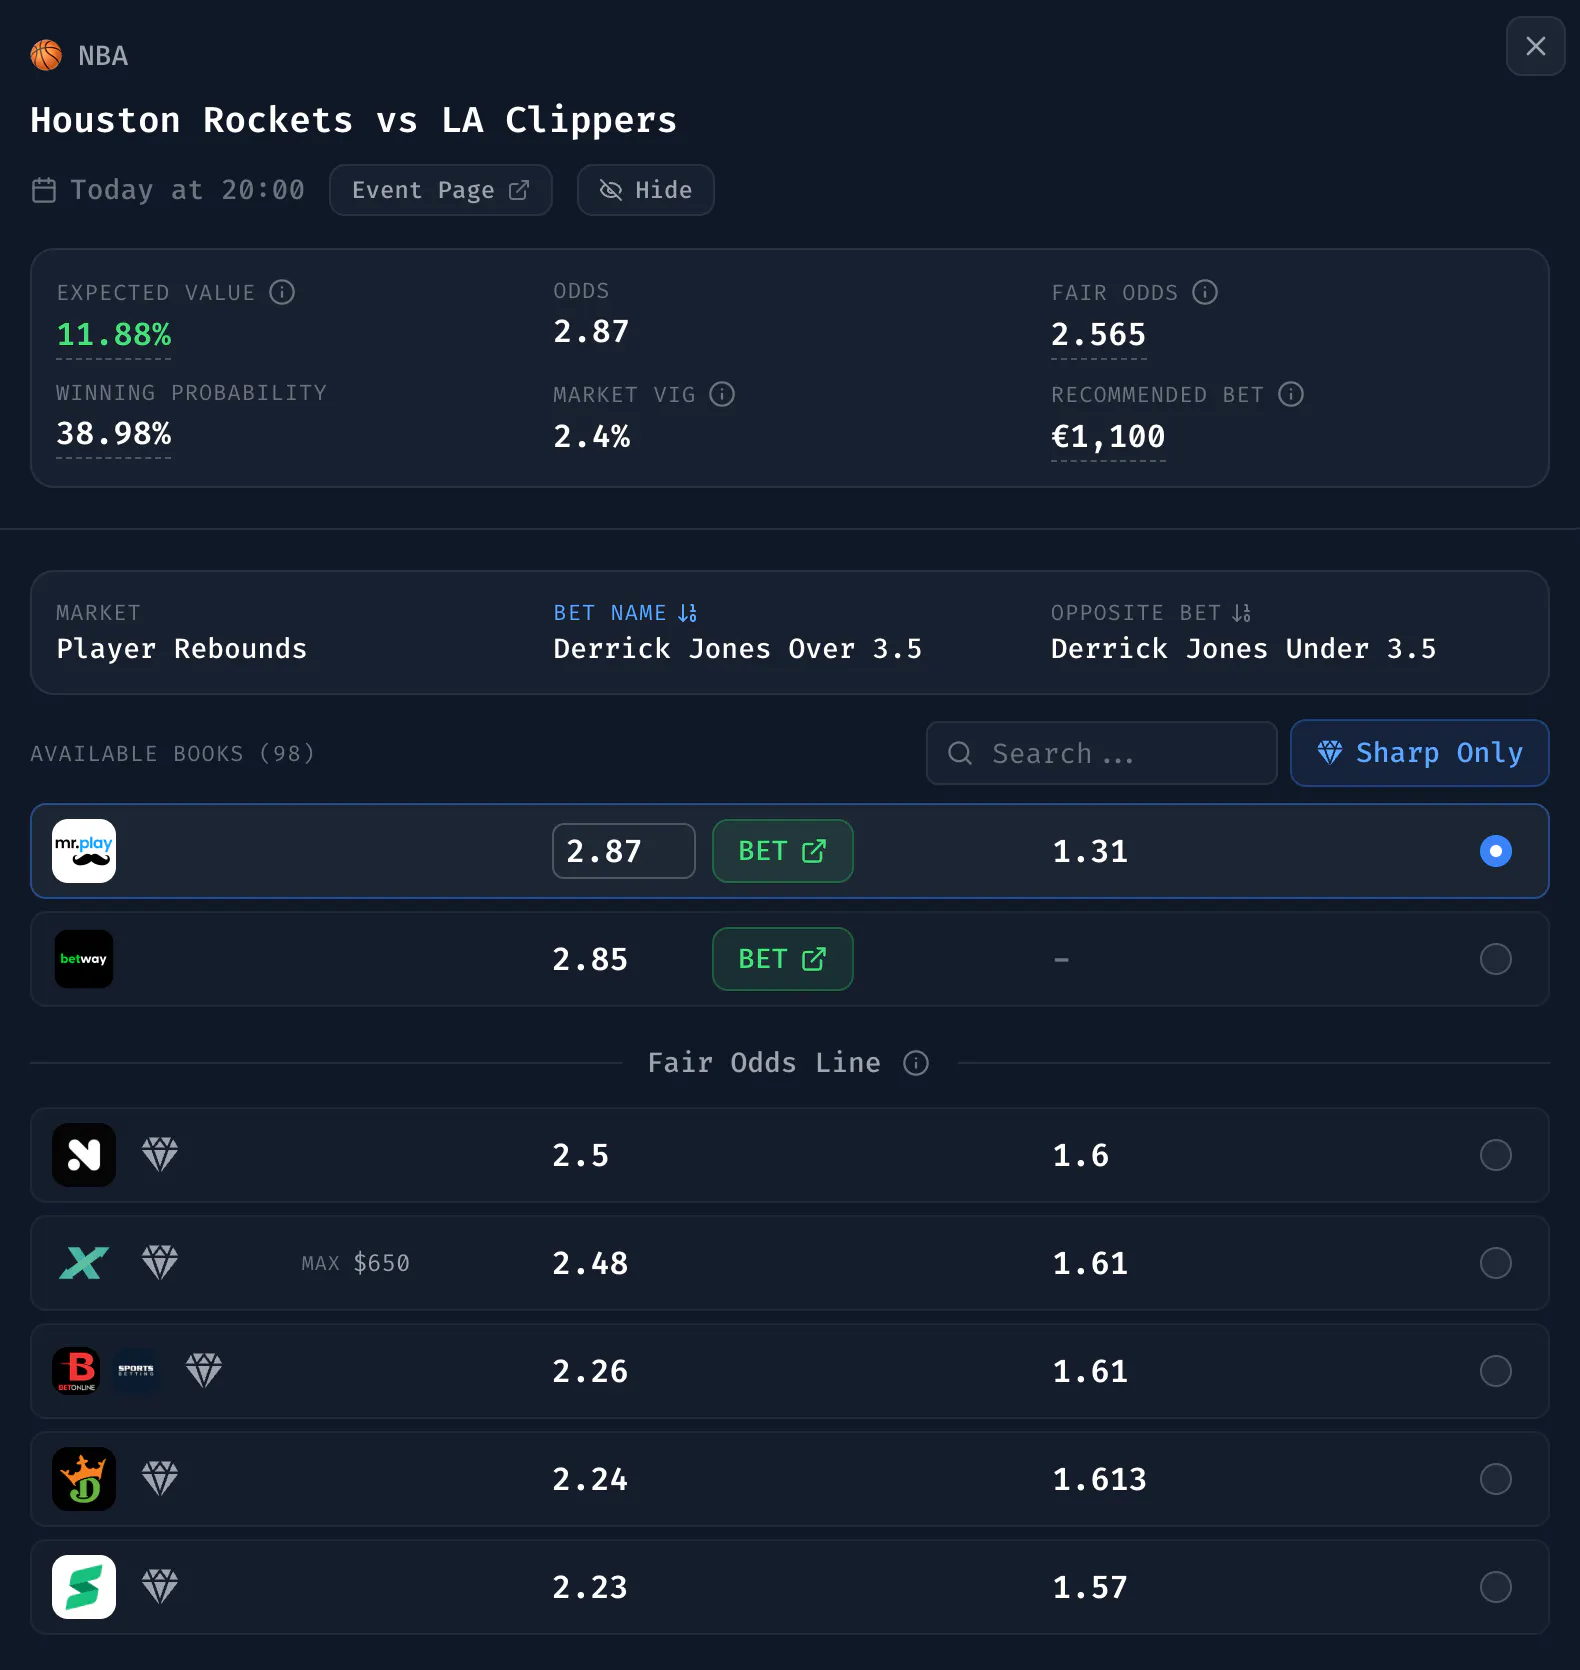Click the green S bookmaker logo
1580x1670 pixels.
84,1587
